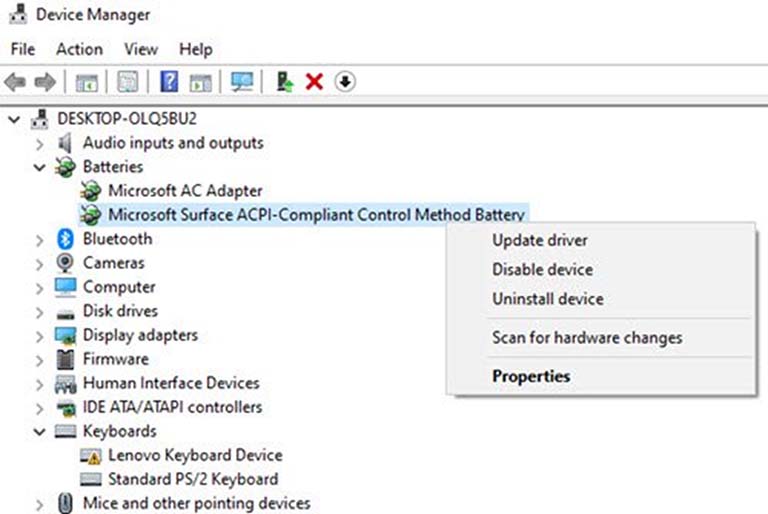The image size is (768, 514).
Task: Click the Microsoft AC Adapter battery icon
Action: [91, 191]
